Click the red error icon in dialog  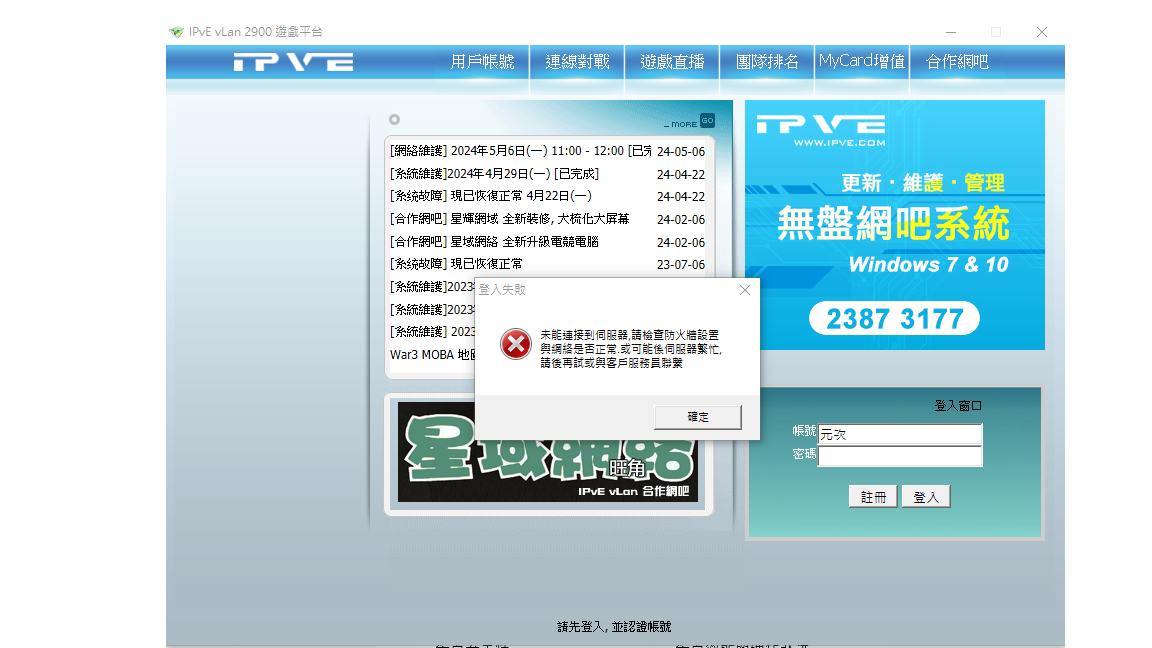pos(515,345)
